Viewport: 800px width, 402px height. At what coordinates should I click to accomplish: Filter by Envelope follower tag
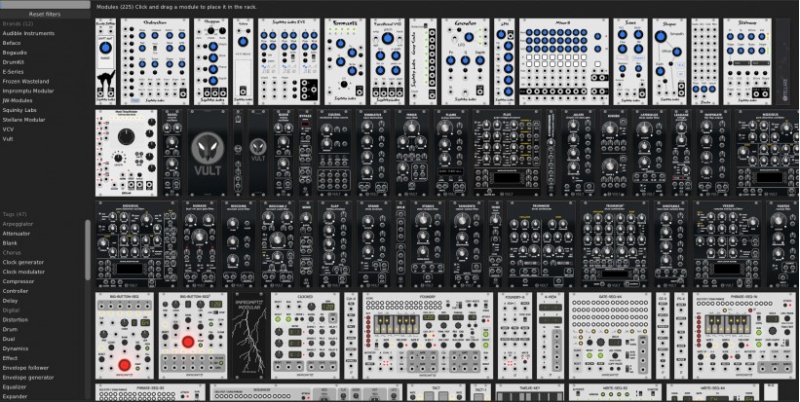[x=26, y=368]
